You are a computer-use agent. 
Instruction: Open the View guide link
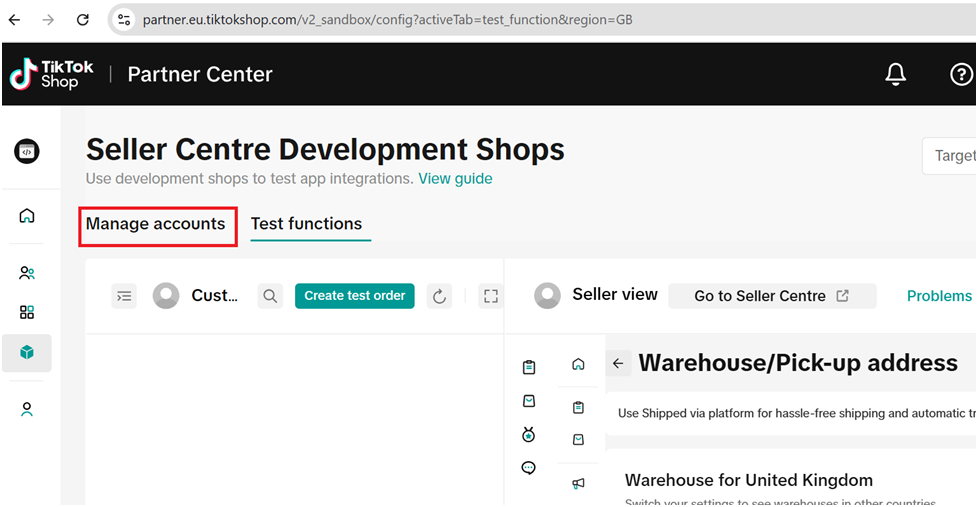(455, 179)
